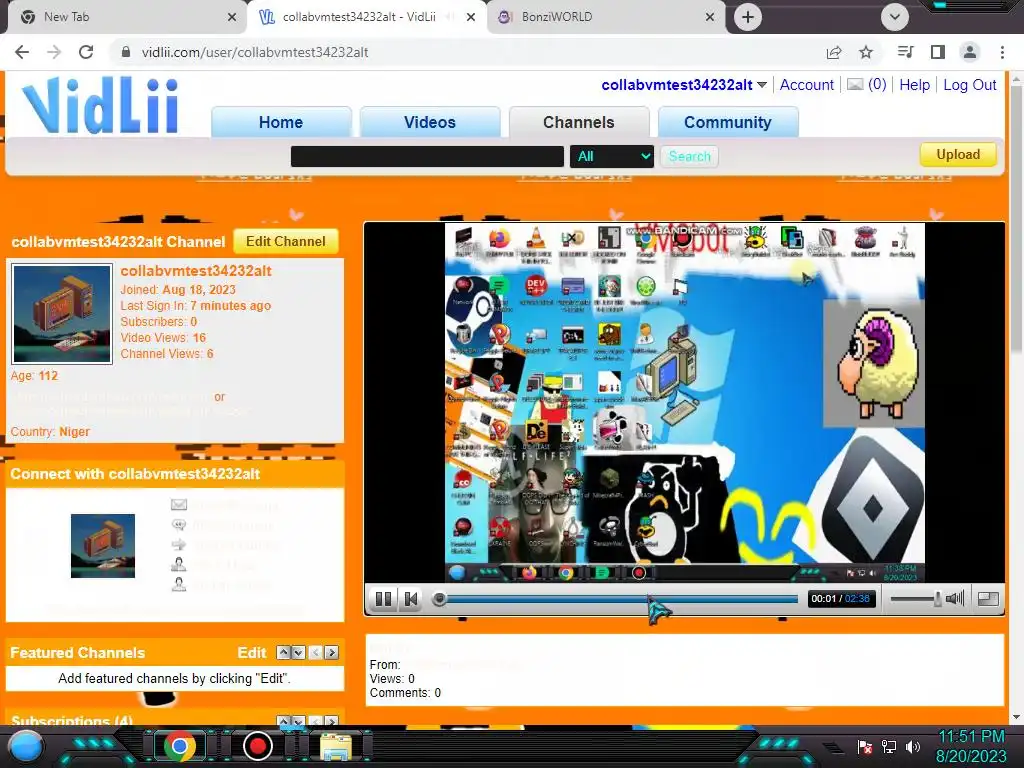
Task: Adjust the player volume slider
Action: point(916,598)
